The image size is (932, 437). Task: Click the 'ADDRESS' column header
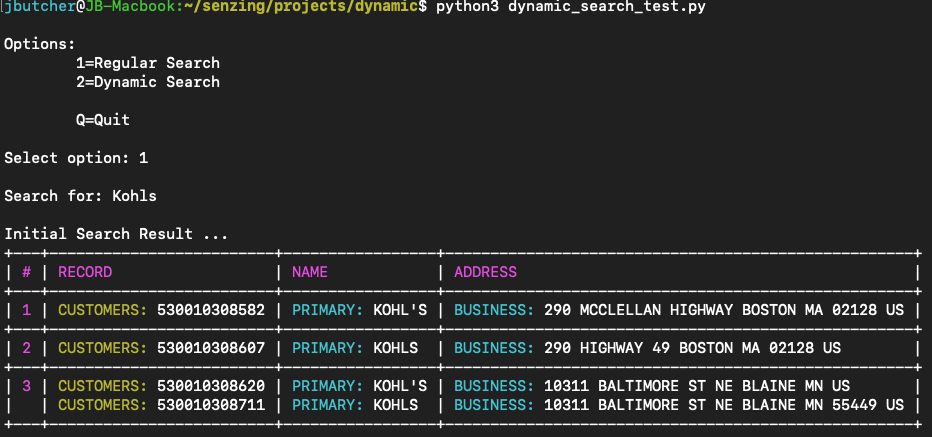485,272
